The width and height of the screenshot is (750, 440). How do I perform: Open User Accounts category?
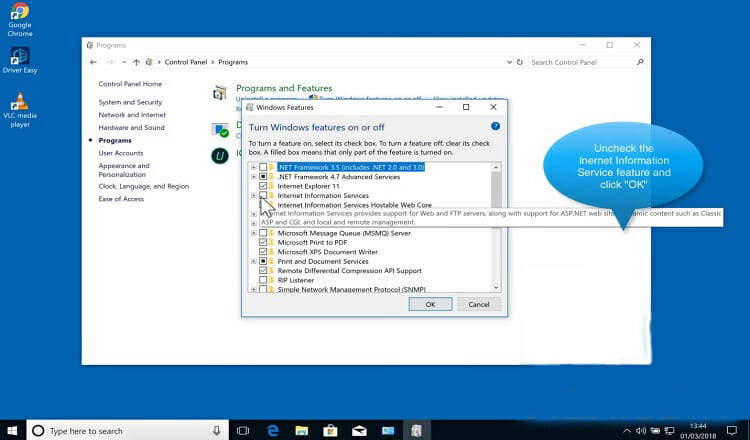[121, 153]
